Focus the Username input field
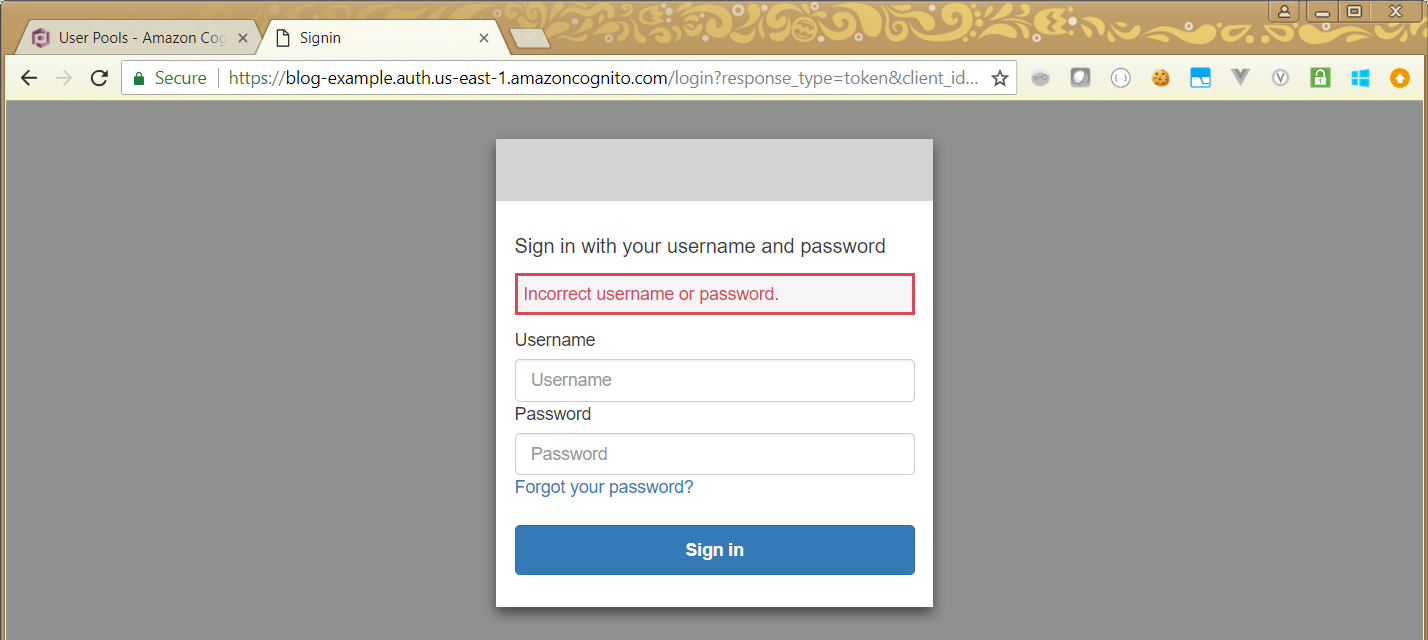Screen dimensions: 1428x640 [714, 380]
